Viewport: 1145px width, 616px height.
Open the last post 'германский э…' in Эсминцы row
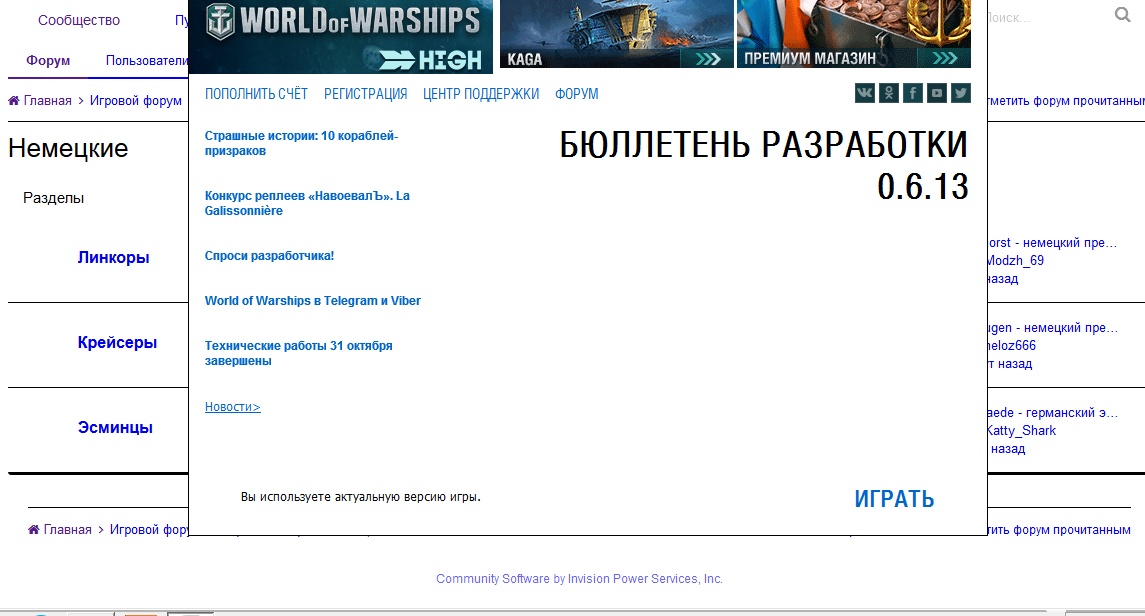[1052, 413]
